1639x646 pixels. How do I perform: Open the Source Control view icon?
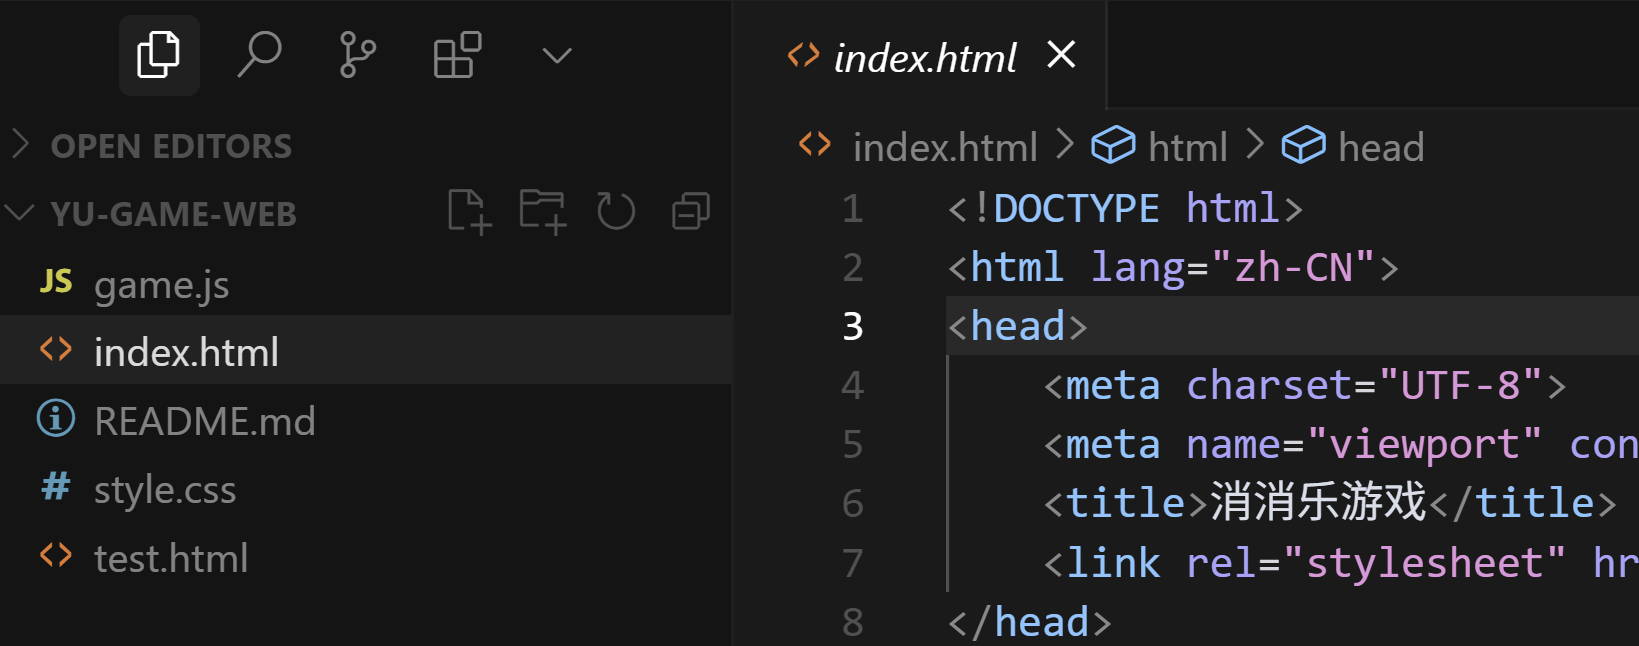tap(357, 55)
